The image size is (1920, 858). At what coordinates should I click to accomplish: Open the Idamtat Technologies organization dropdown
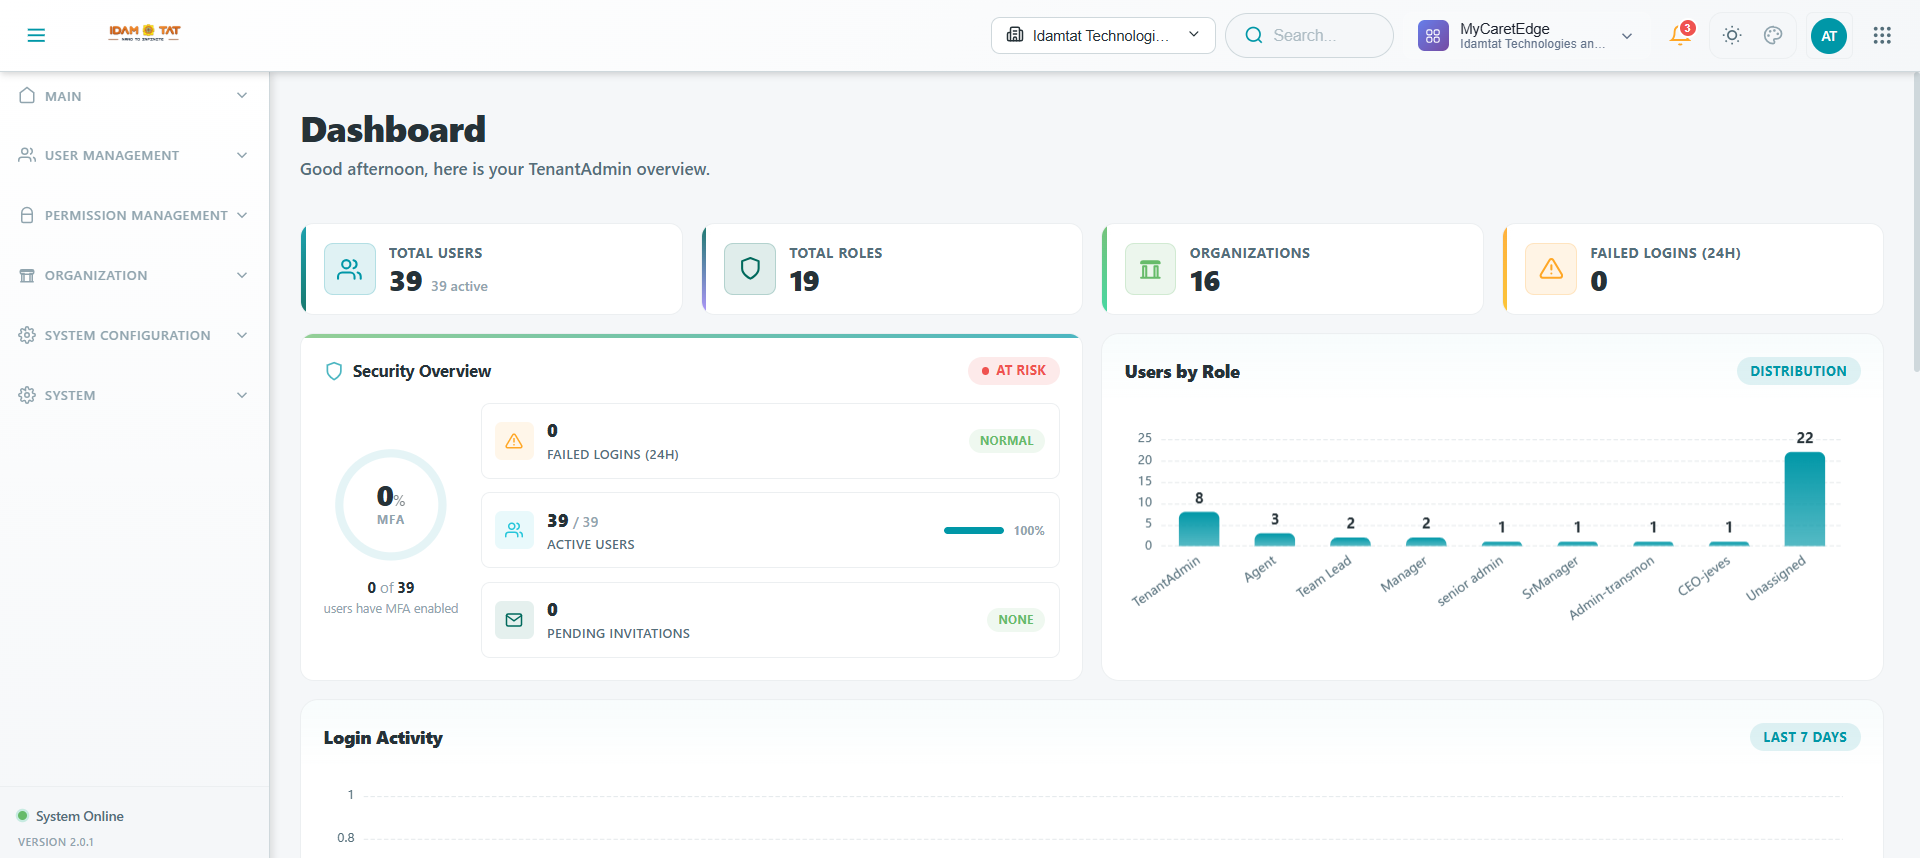click(x=1103, y=35)
